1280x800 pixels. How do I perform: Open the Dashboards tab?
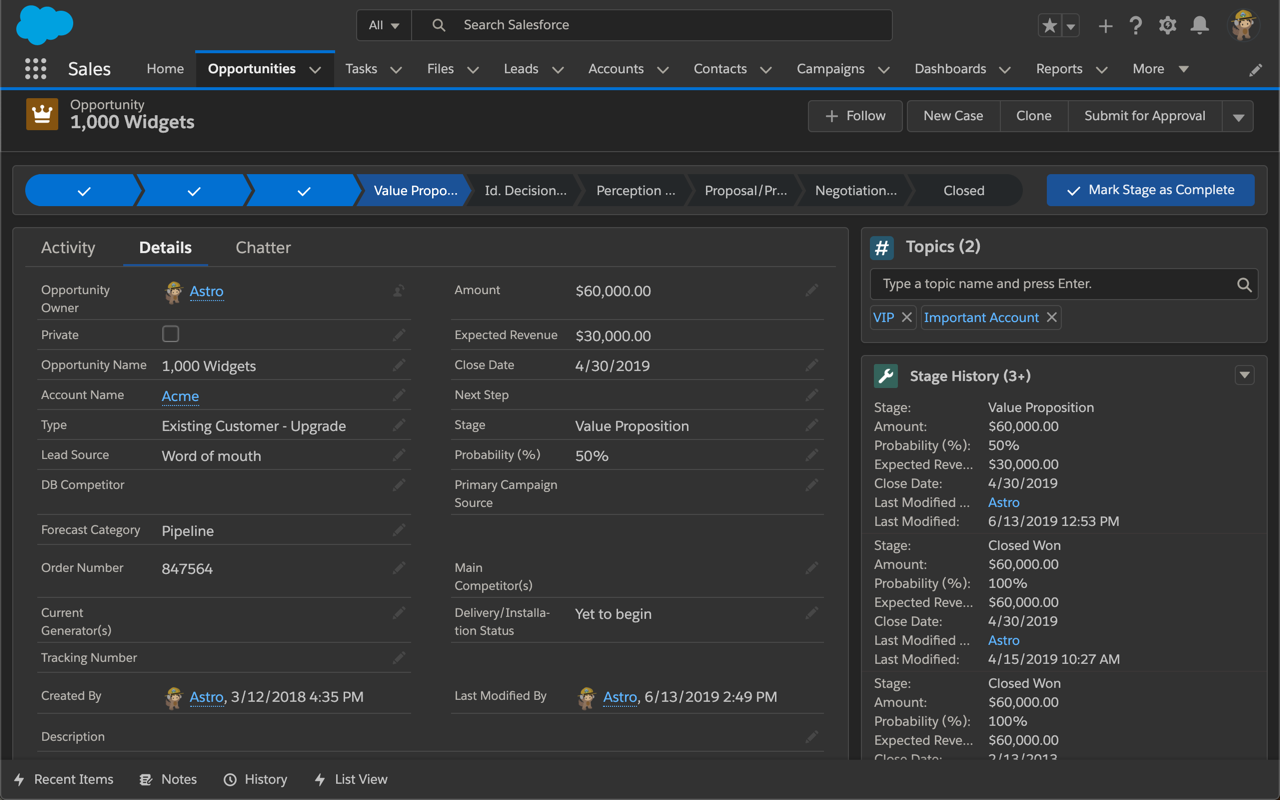pyautogui.click(x=950, y=69)
